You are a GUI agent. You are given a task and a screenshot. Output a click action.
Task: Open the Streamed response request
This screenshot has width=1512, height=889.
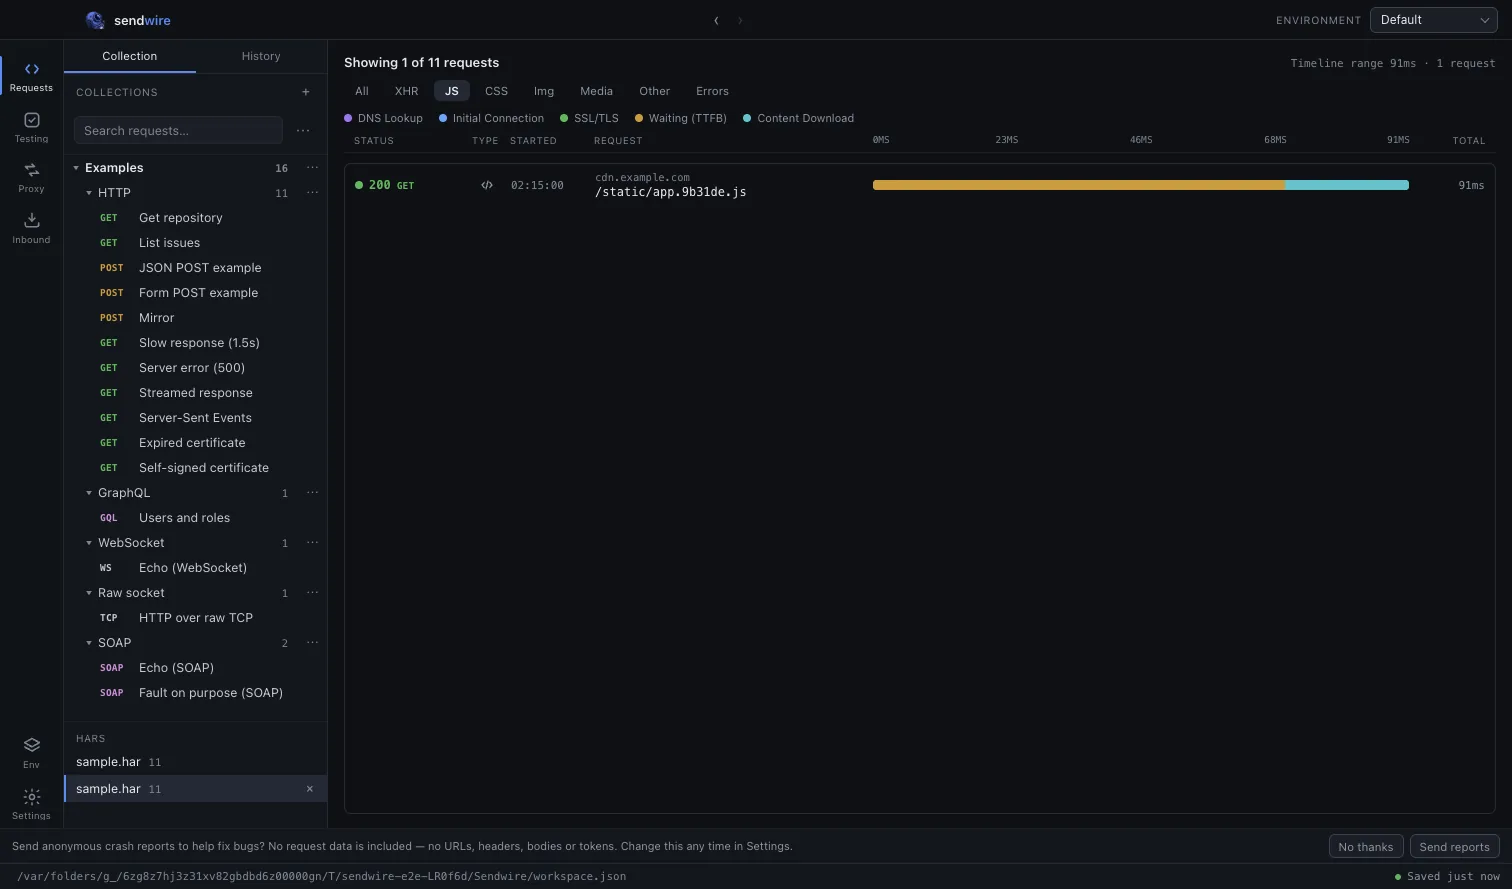(x=196, y=392)
